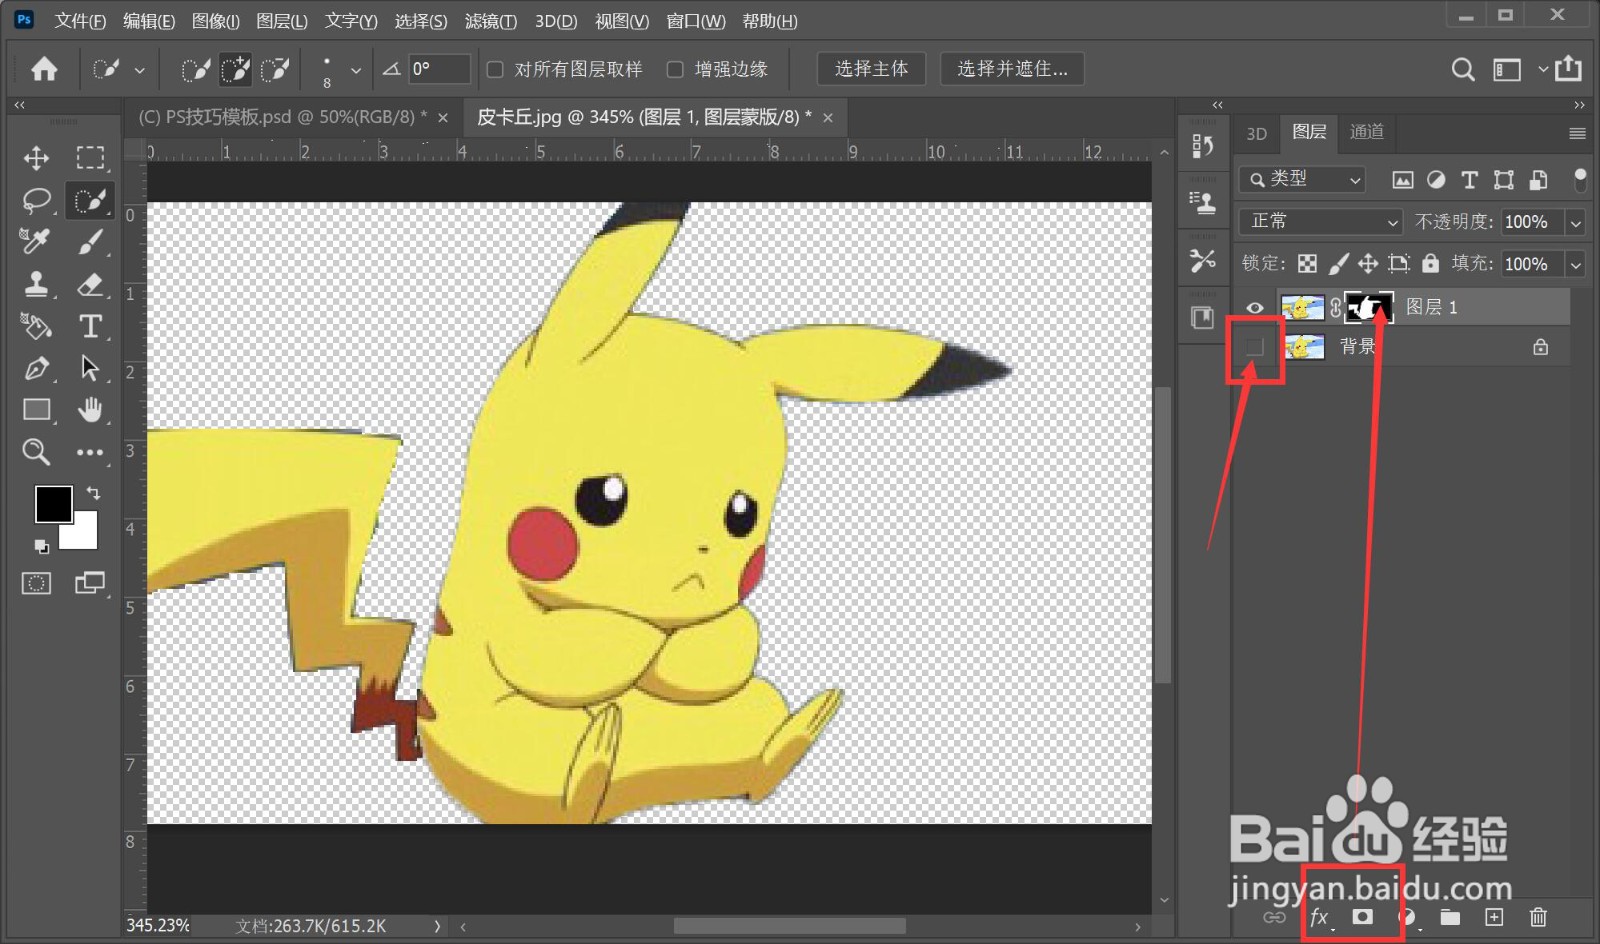Switch to the 通道 panel tab
Screen dimensions: 1600x944
click(x=1367, y=132)
